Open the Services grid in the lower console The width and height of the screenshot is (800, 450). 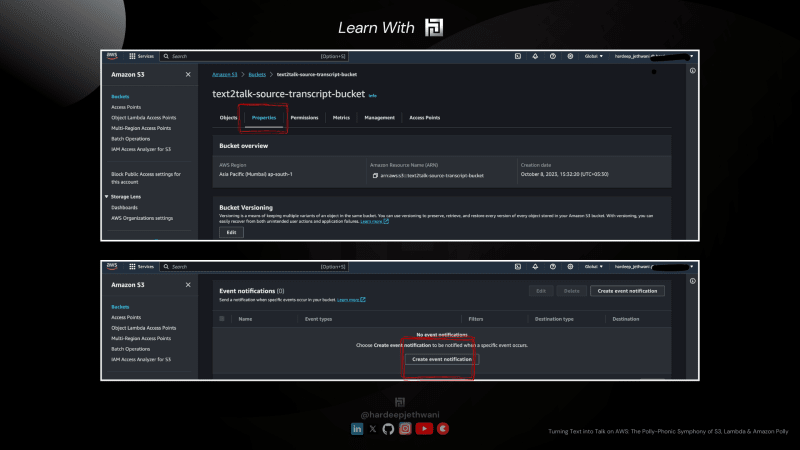point(141,266)
